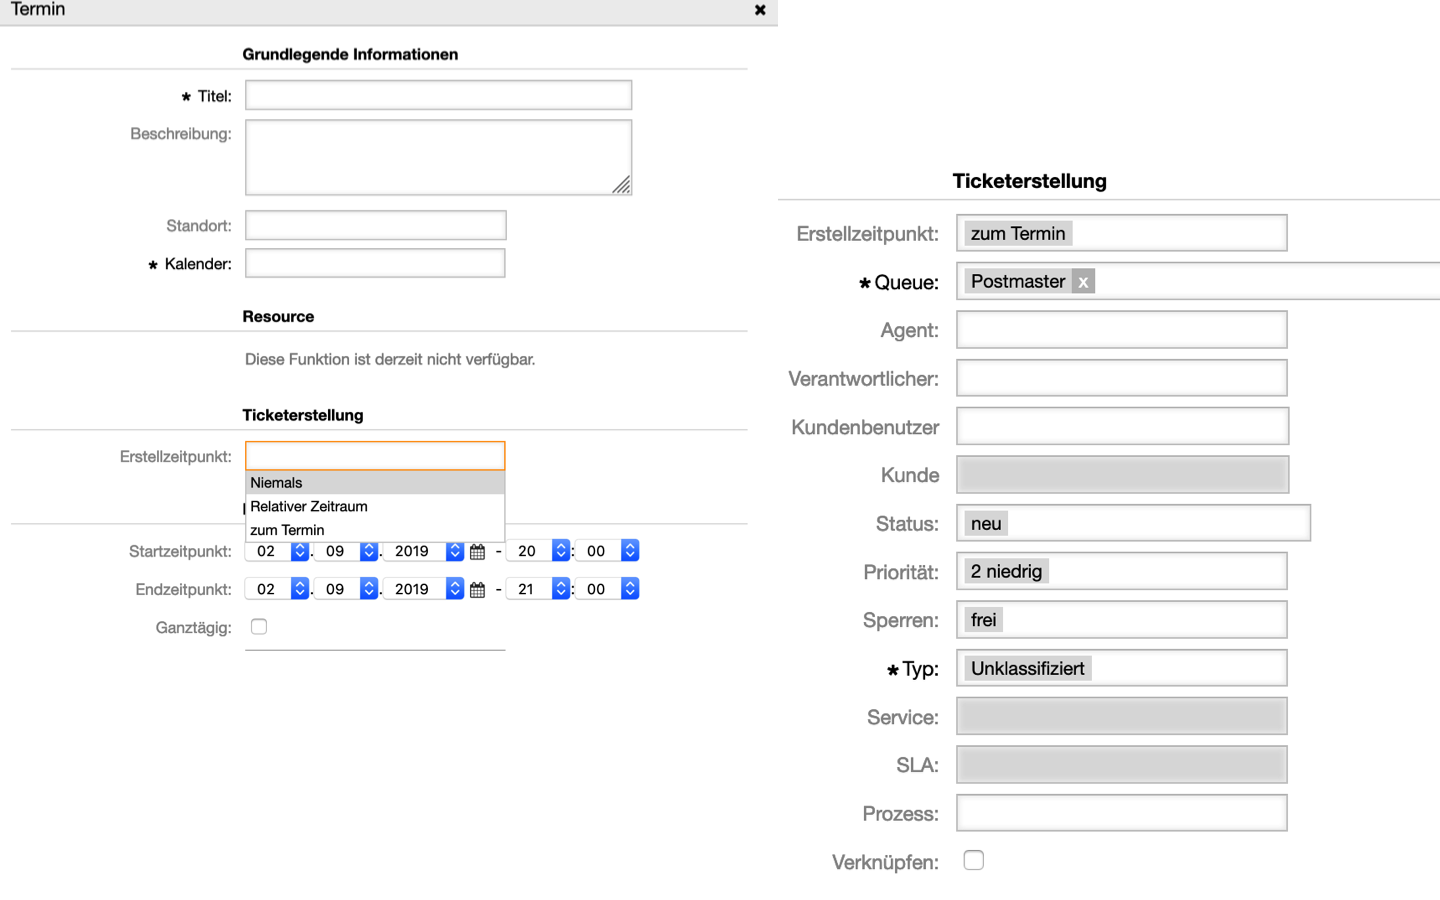Click the Startzeitpunkt day stepper arrows
This screenshot has width=1440, height=900.
(x=299, y=551)
